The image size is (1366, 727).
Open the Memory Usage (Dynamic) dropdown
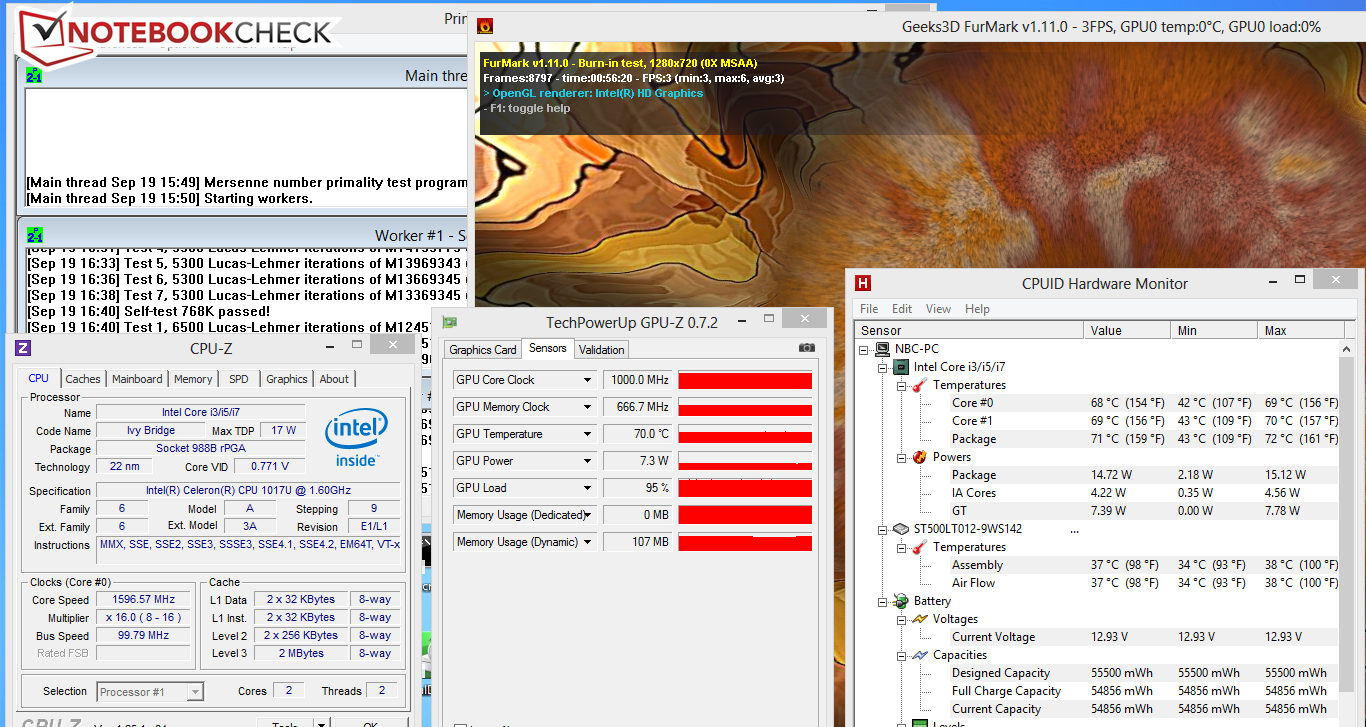(588, 542)
